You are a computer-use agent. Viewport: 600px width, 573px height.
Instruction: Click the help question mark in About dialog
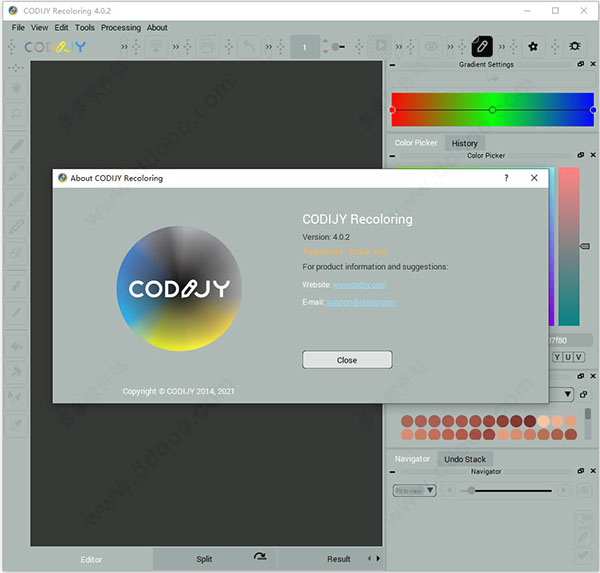(506, 178)
